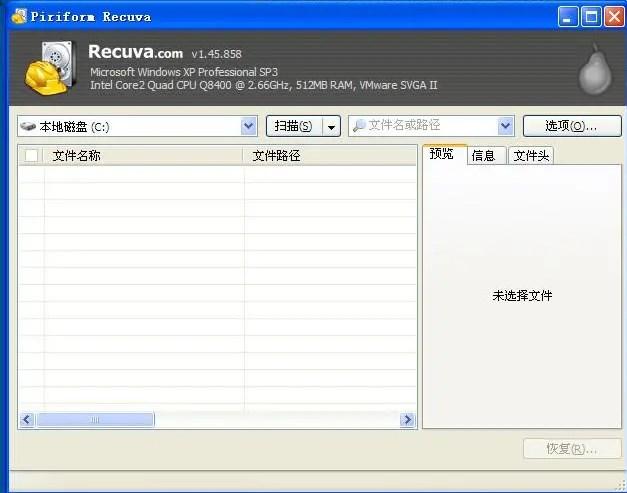Screen dimensions: 627x493
Task: Click the 未选择文件 message in preview pane
Action: pyautogui.click(x=522, y=296)
